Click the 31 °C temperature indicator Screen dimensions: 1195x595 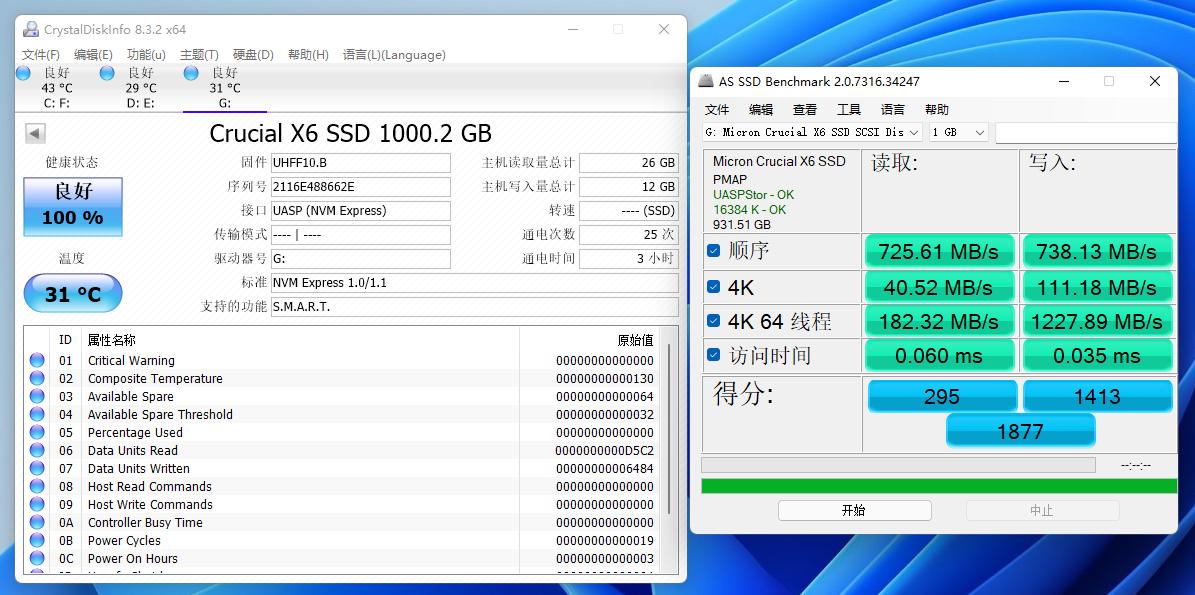[73, 294]
